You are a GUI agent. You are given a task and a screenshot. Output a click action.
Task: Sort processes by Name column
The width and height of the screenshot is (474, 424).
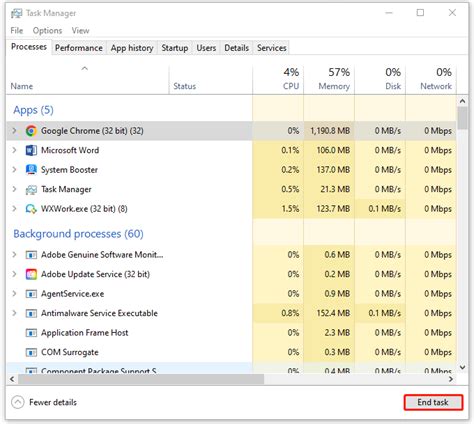[x=87, y=79]
